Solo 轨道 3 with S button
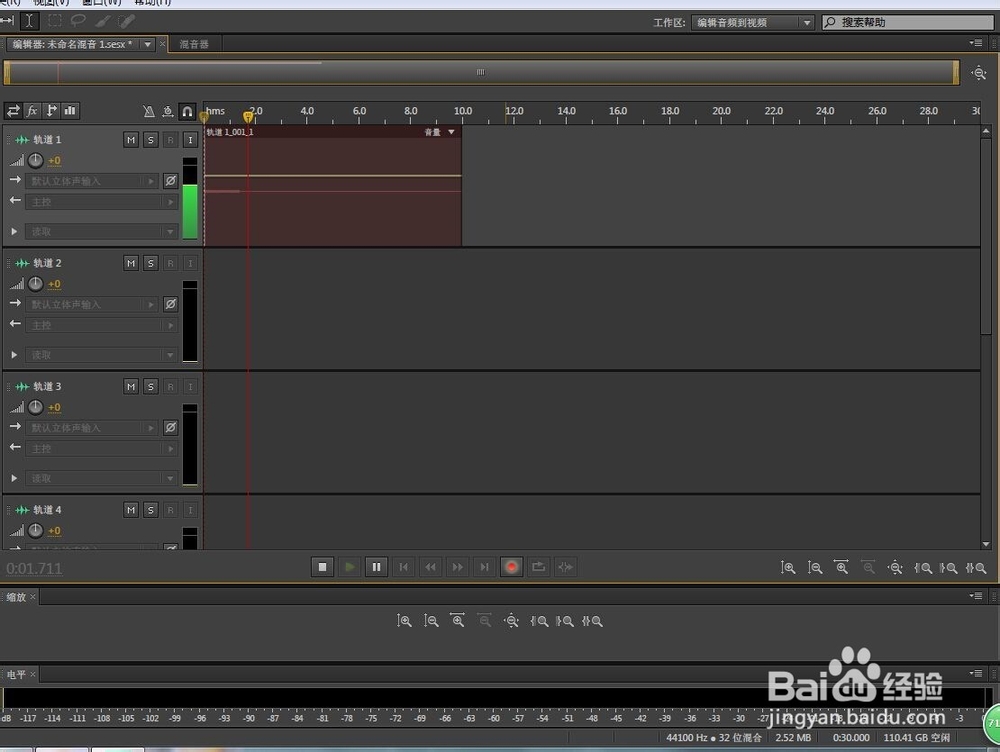1000x752 pixels. 151,387
